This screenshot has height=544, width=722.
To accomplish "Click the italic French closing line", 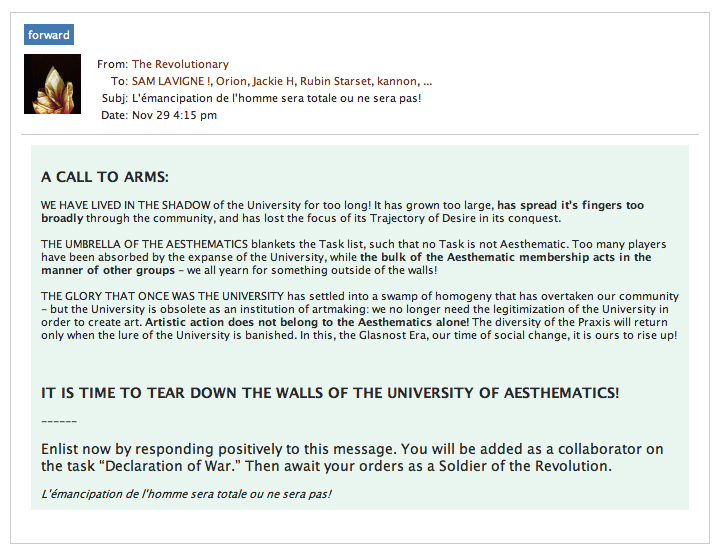I will (186, 494).
